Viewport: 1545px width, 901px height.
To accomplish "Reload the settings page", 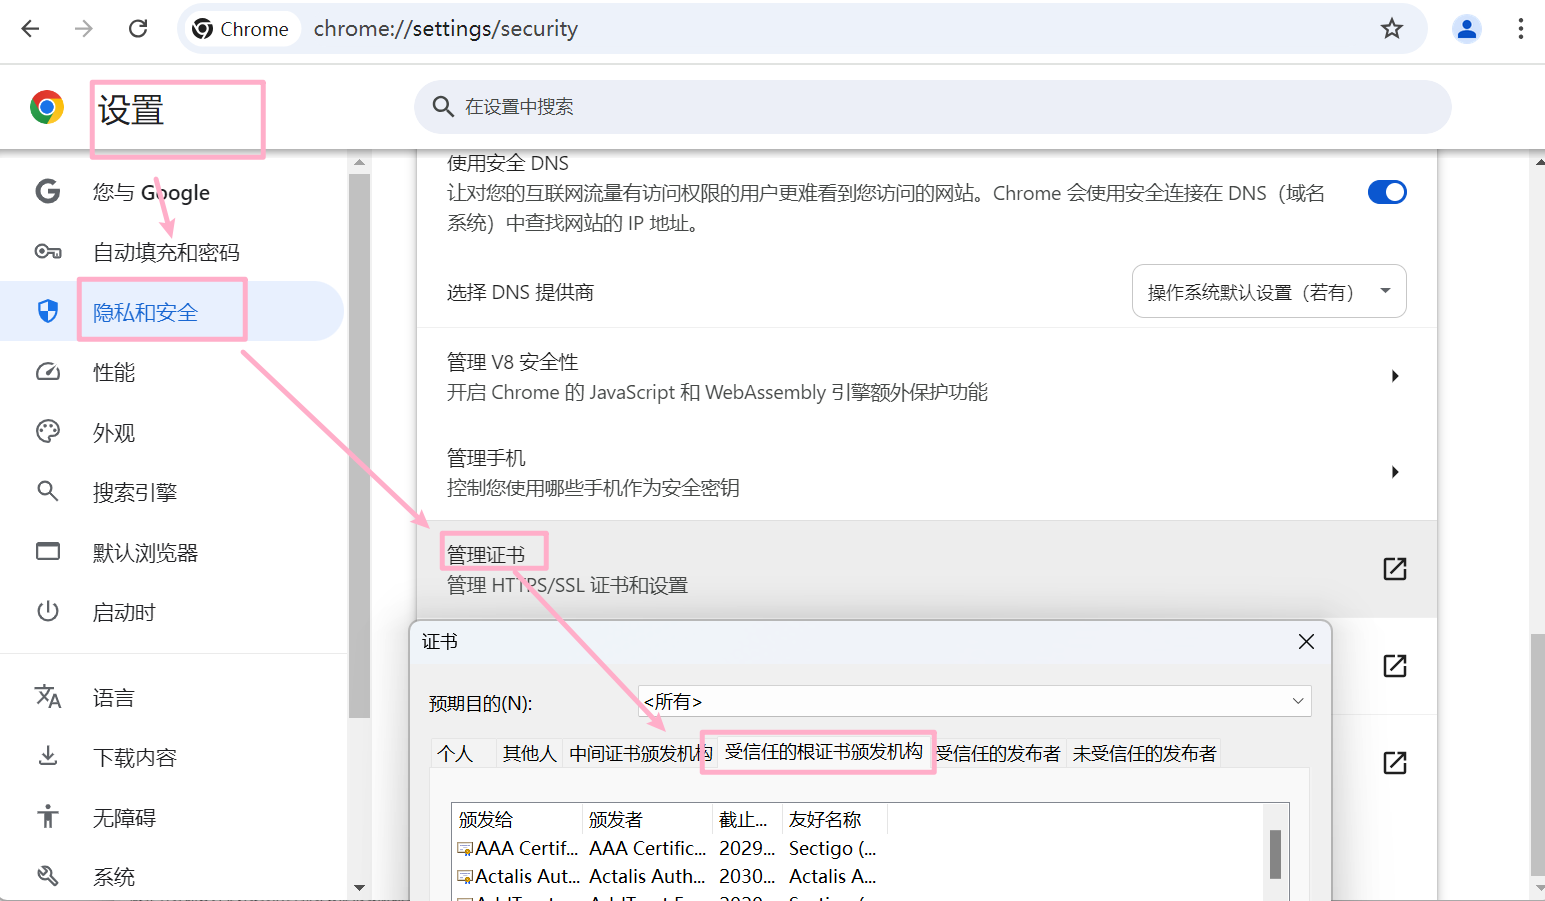I will click(138, 29).
